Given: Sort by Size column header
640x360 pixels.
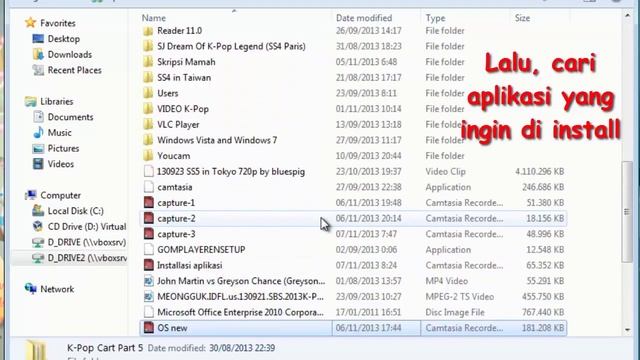Looking at the screenshot, I should pyautogui.click(x=522, y=18).
